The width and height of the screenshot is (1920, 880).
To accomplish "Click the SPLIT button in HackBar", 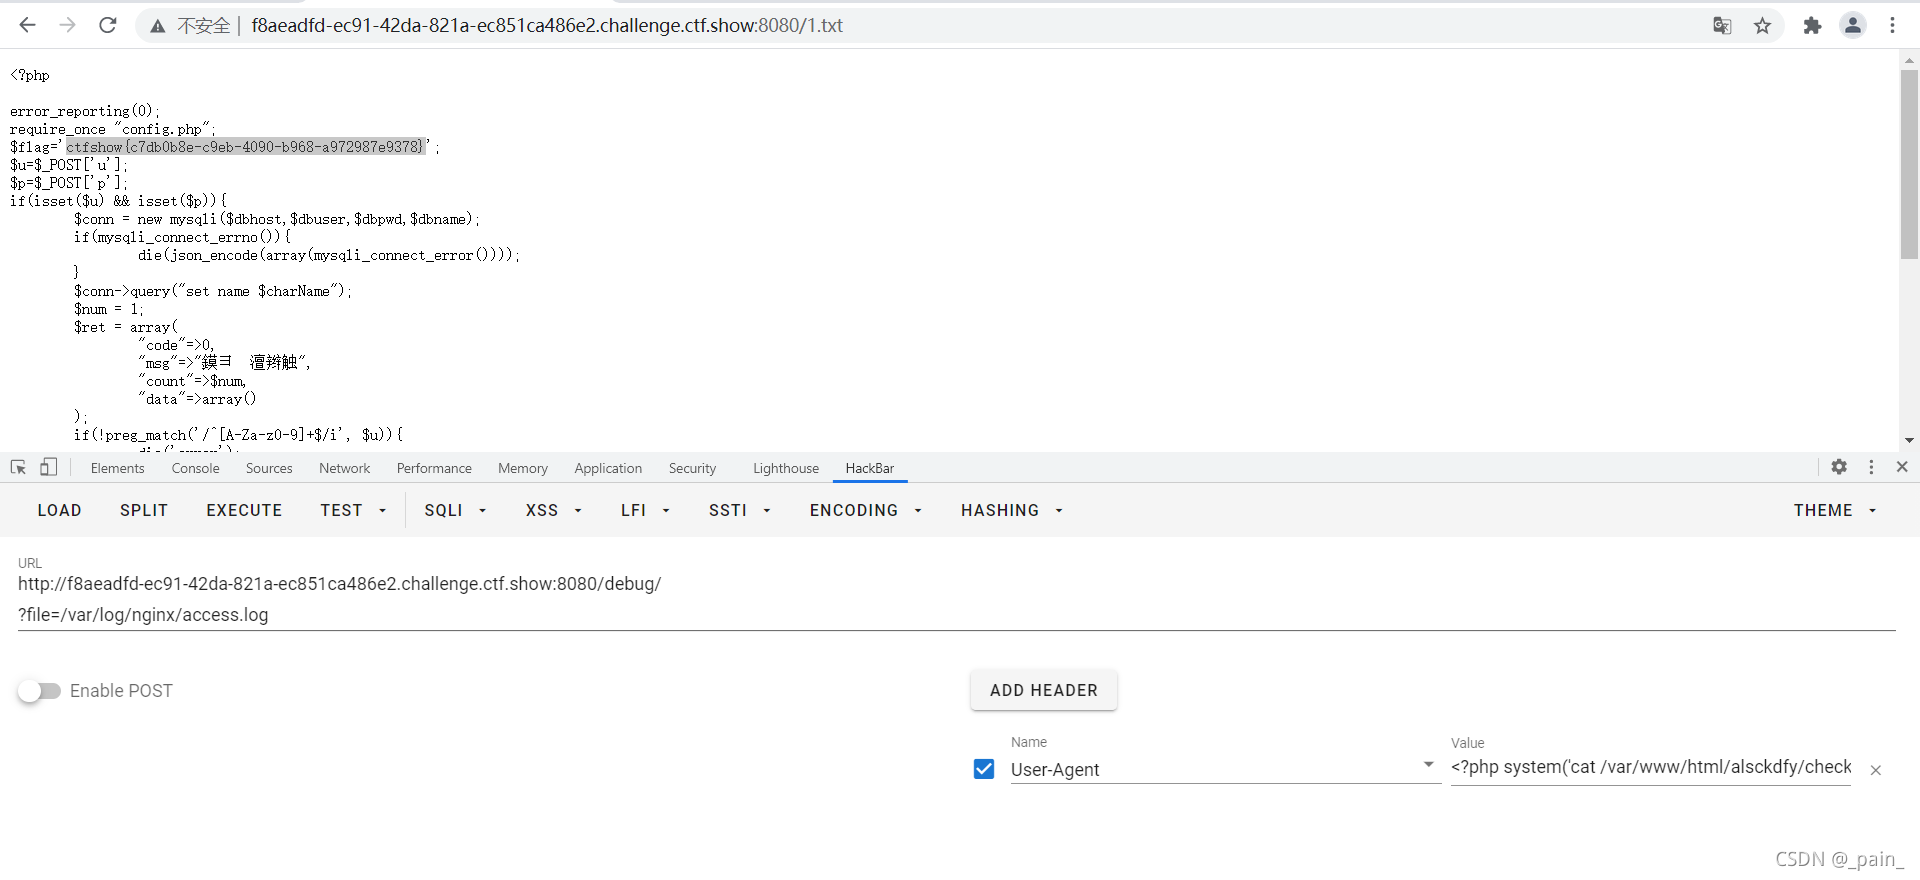I will tap(144, 510).
